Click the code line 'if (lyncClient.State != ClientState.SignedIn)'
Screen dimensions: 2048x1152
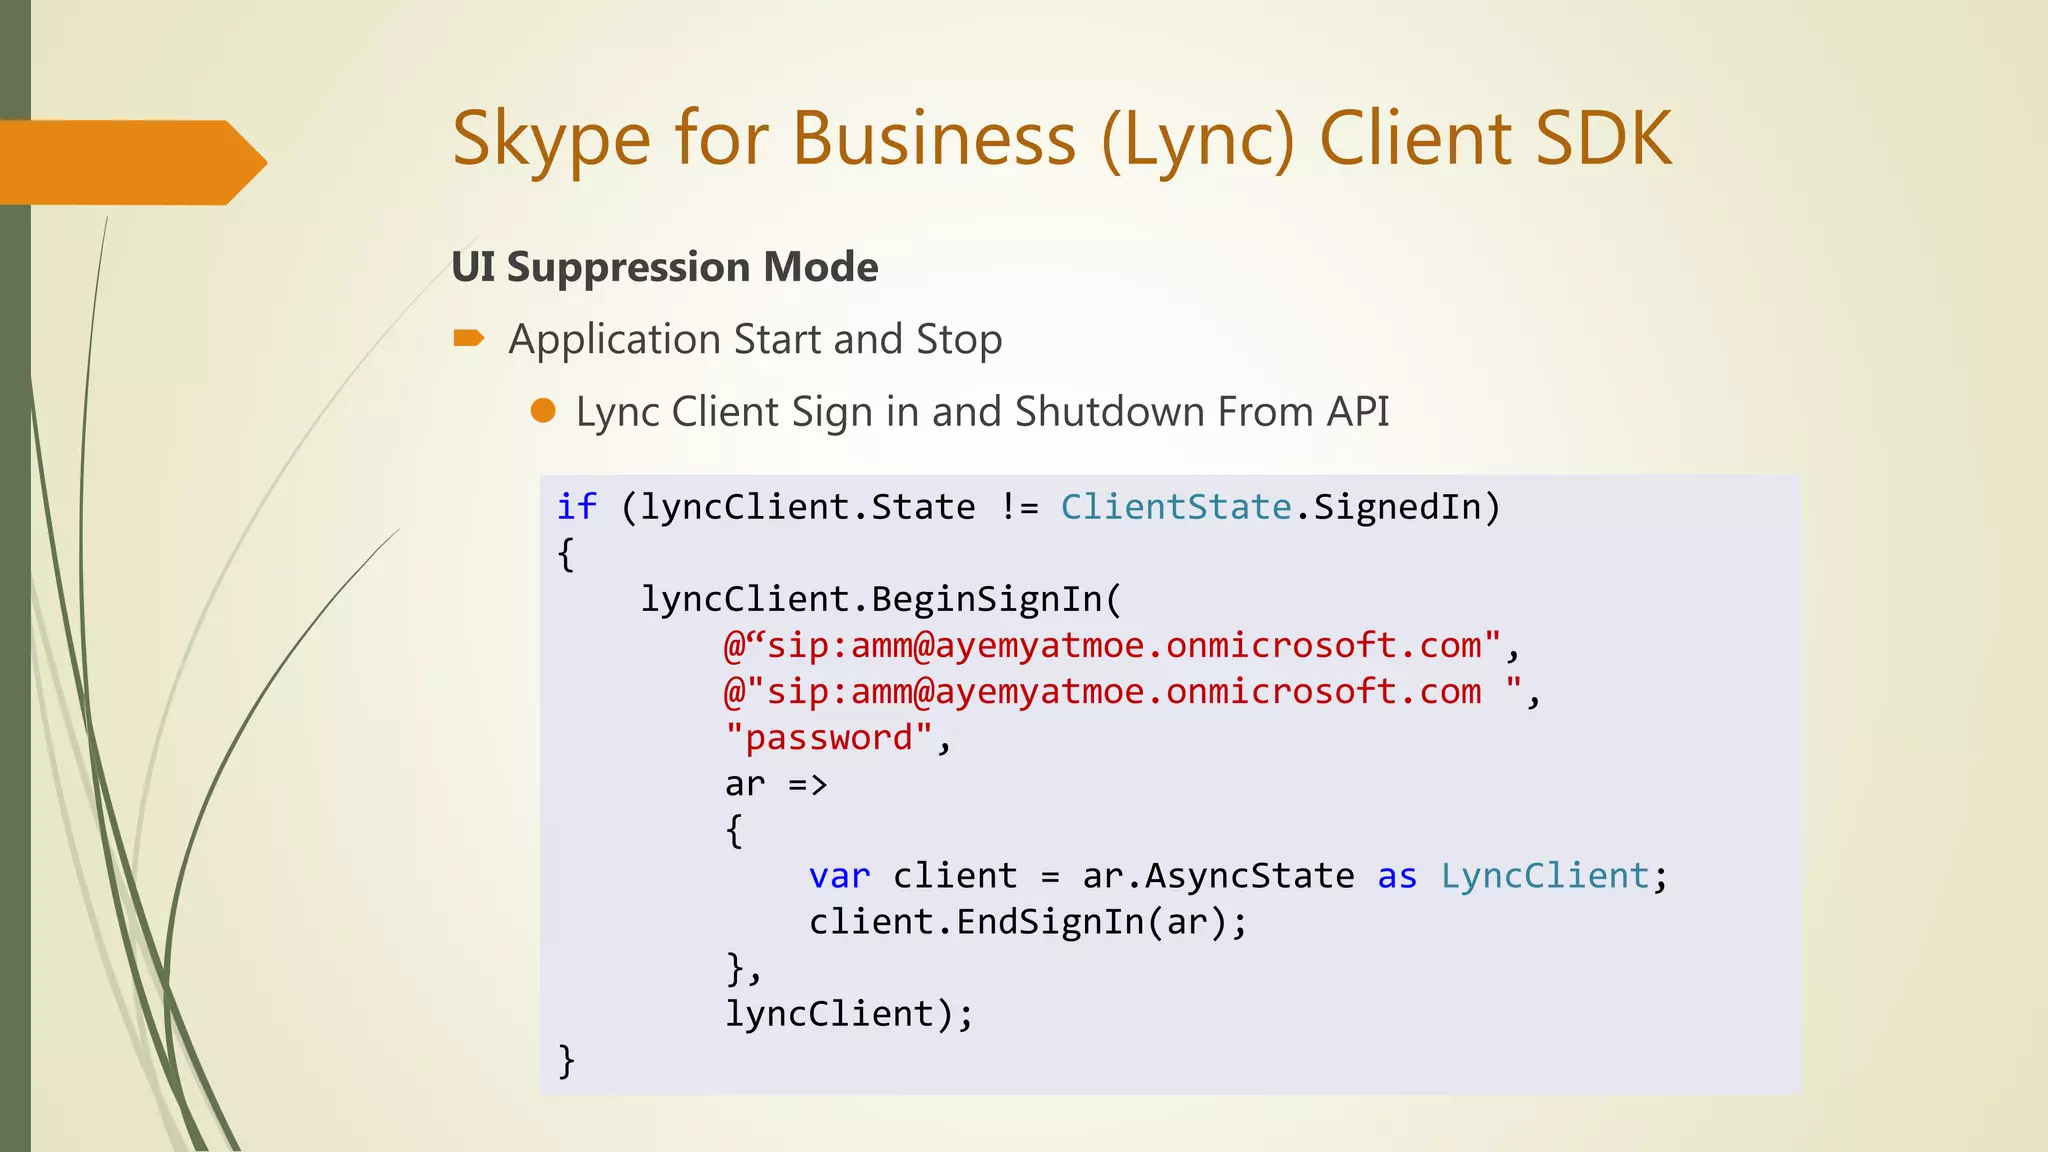pyautogui.click(x=1029, y=507)
